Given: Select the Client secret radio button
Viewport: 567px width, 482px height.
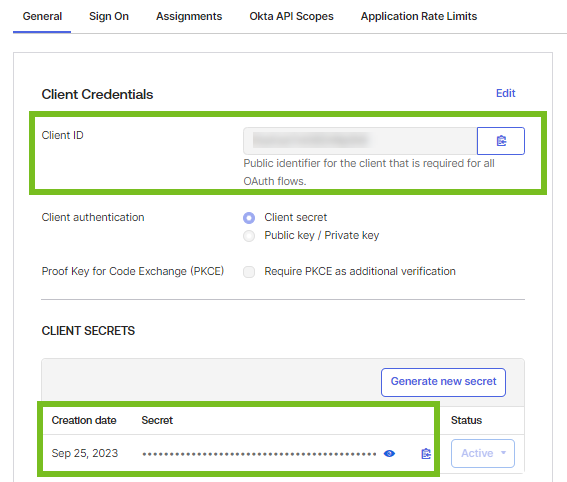Looking at the screenshot, I should coord(249,218).
